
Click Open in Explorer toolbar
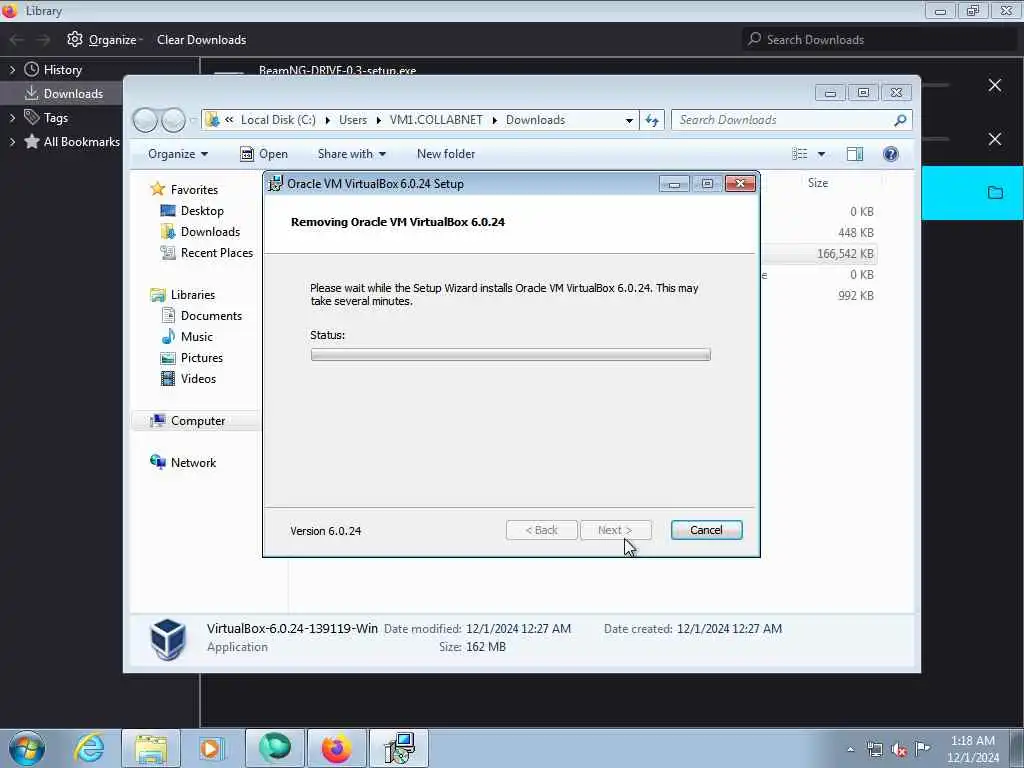click(264, 154)
